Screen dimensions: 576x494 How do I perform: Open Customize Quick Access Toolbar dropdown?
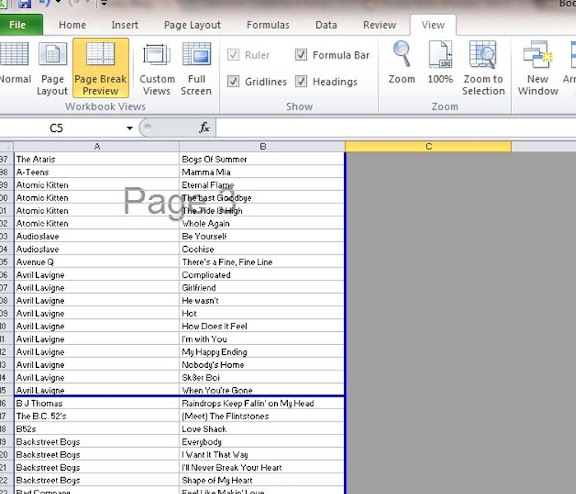104,4
